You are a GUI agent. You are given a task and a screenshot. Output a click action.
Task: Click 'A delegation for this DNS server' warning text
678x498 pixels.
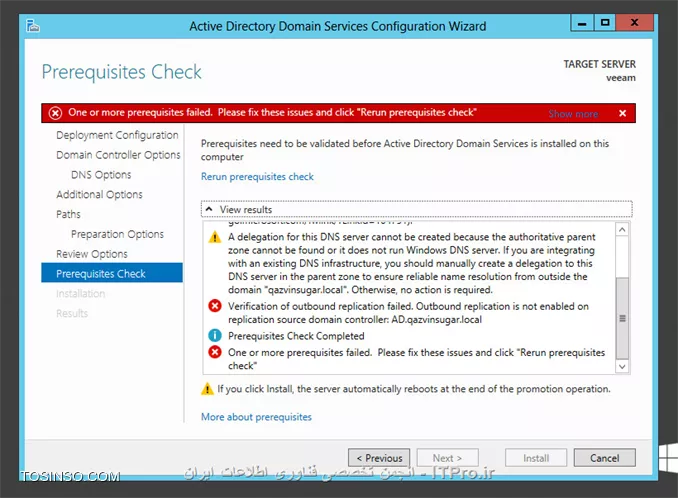(x=412, y=263)
